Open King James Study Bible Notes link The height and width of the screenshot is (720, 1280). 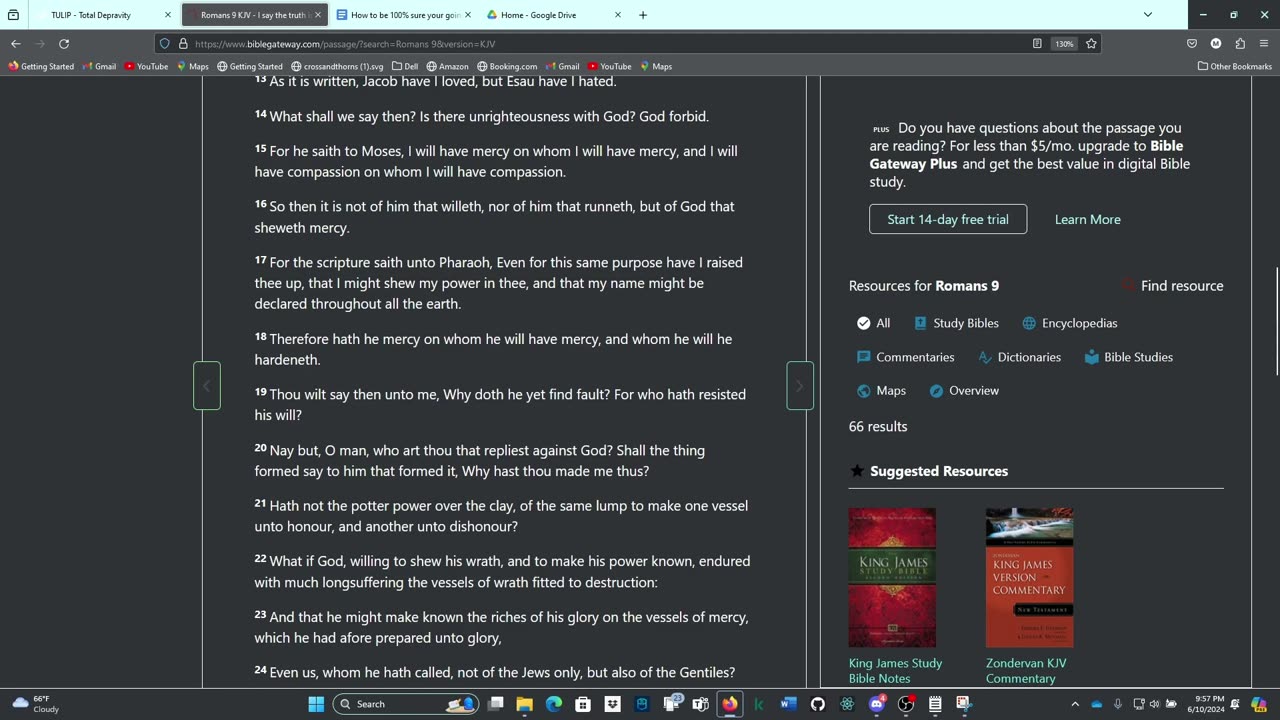pyautogui.click(x=895, y=671)
